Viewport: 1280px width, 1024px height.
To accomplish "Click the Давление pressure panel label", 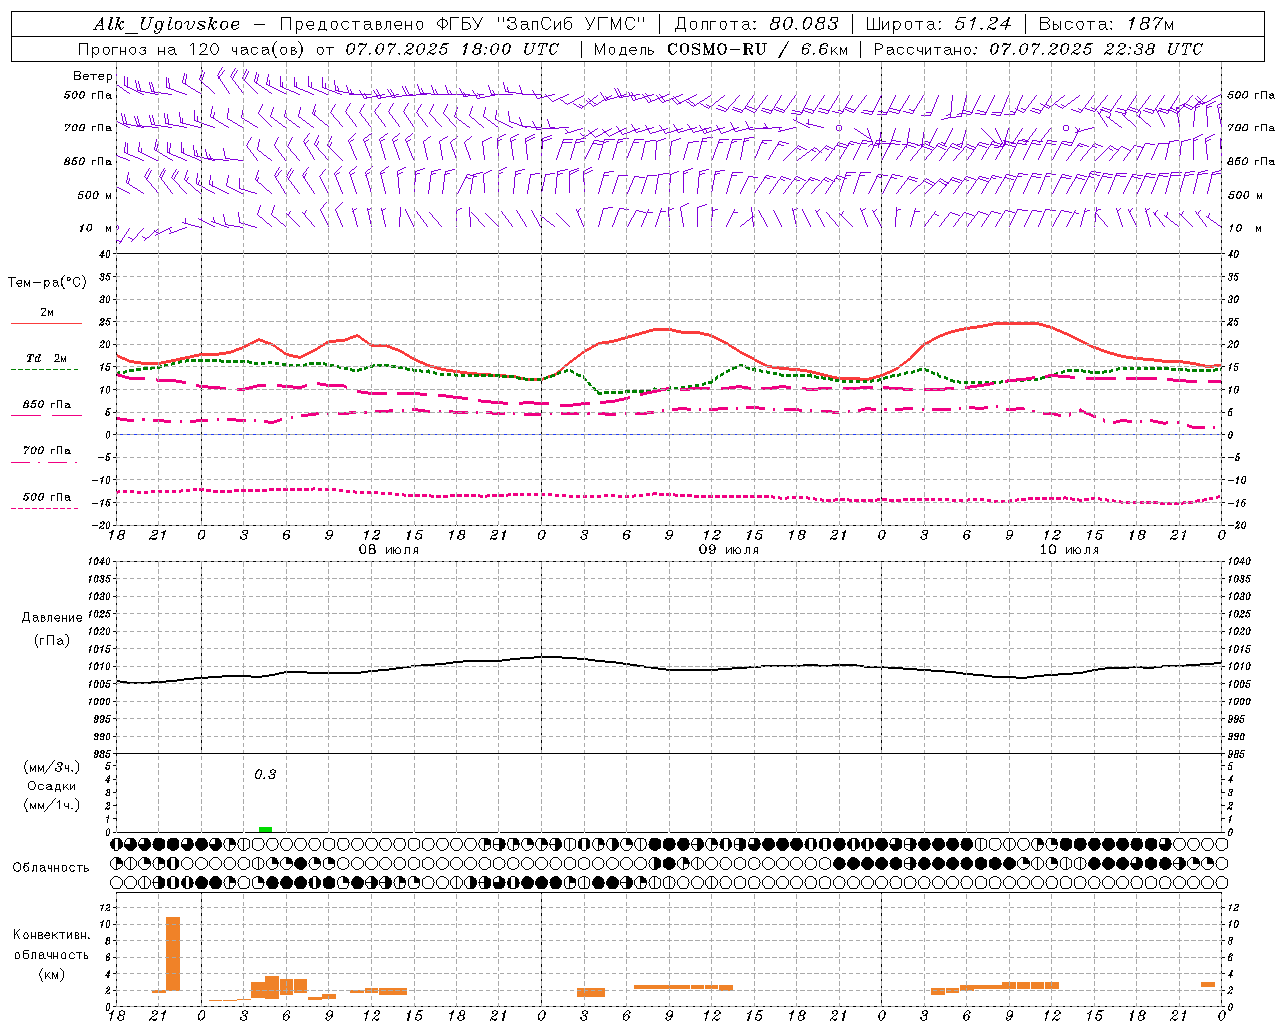I will [x=51, y=618].
